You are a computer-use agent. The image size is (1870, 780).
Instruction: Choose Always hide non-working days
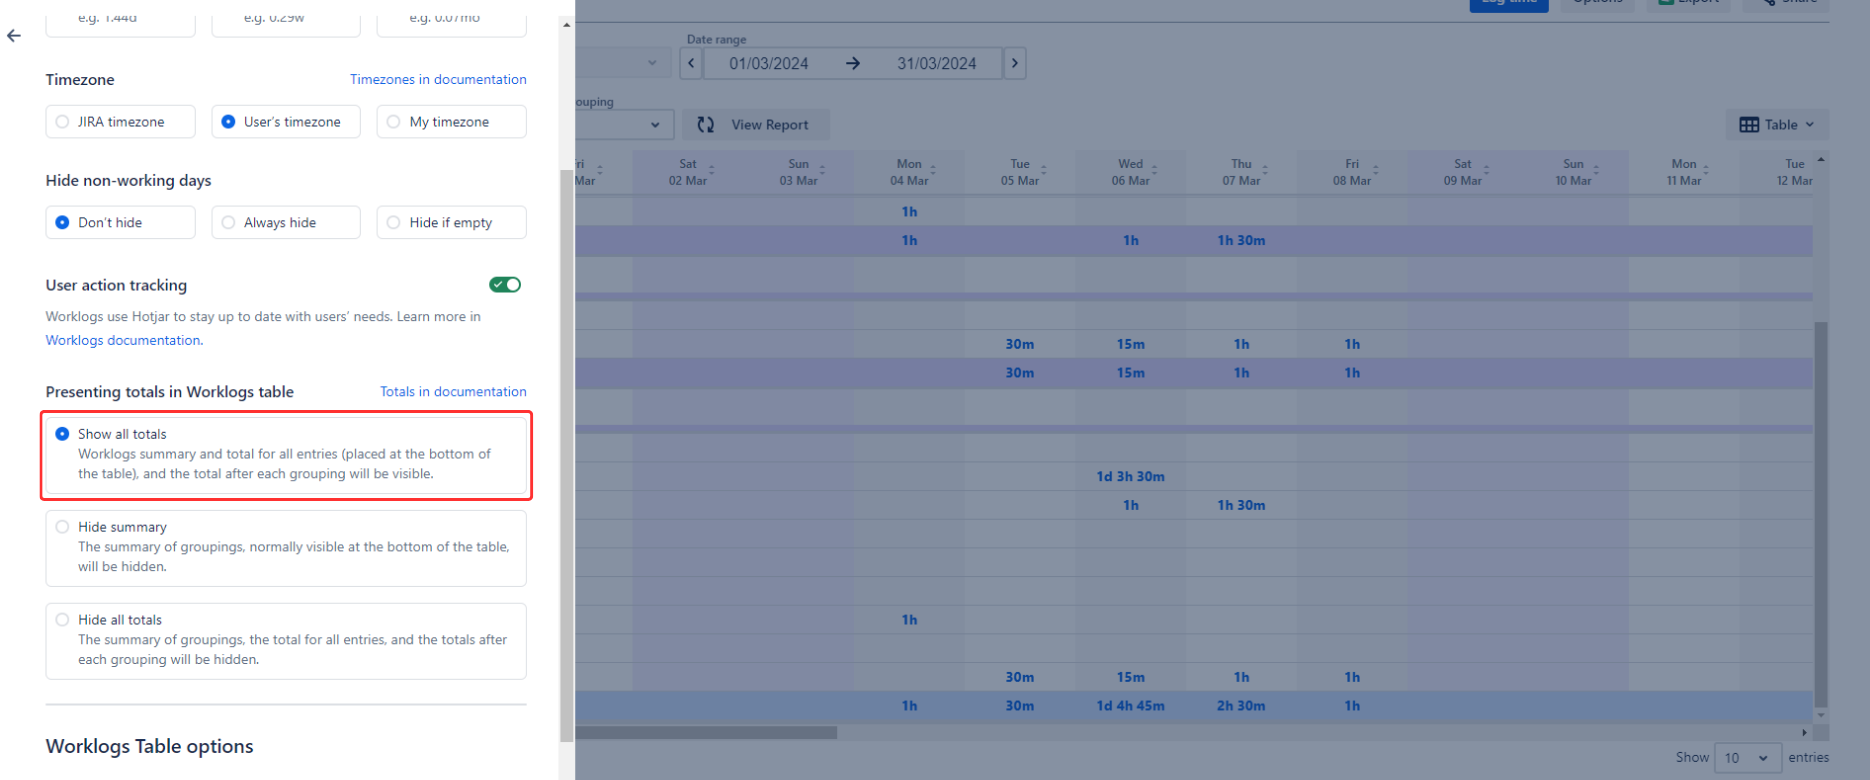pyautogui.click(x=286, y=223)
